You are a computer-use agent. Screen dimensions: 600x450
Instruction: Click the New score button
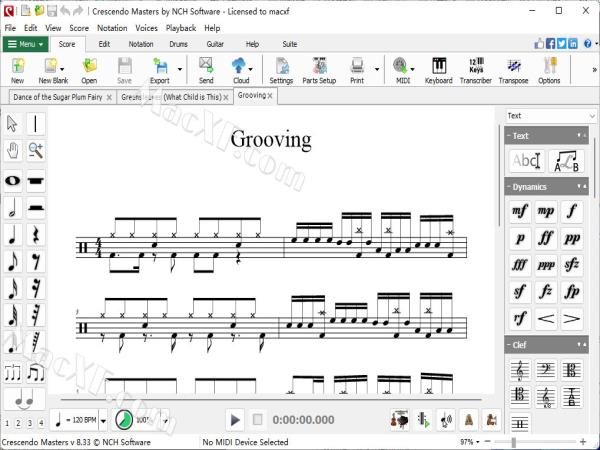(x=17, y=70)
